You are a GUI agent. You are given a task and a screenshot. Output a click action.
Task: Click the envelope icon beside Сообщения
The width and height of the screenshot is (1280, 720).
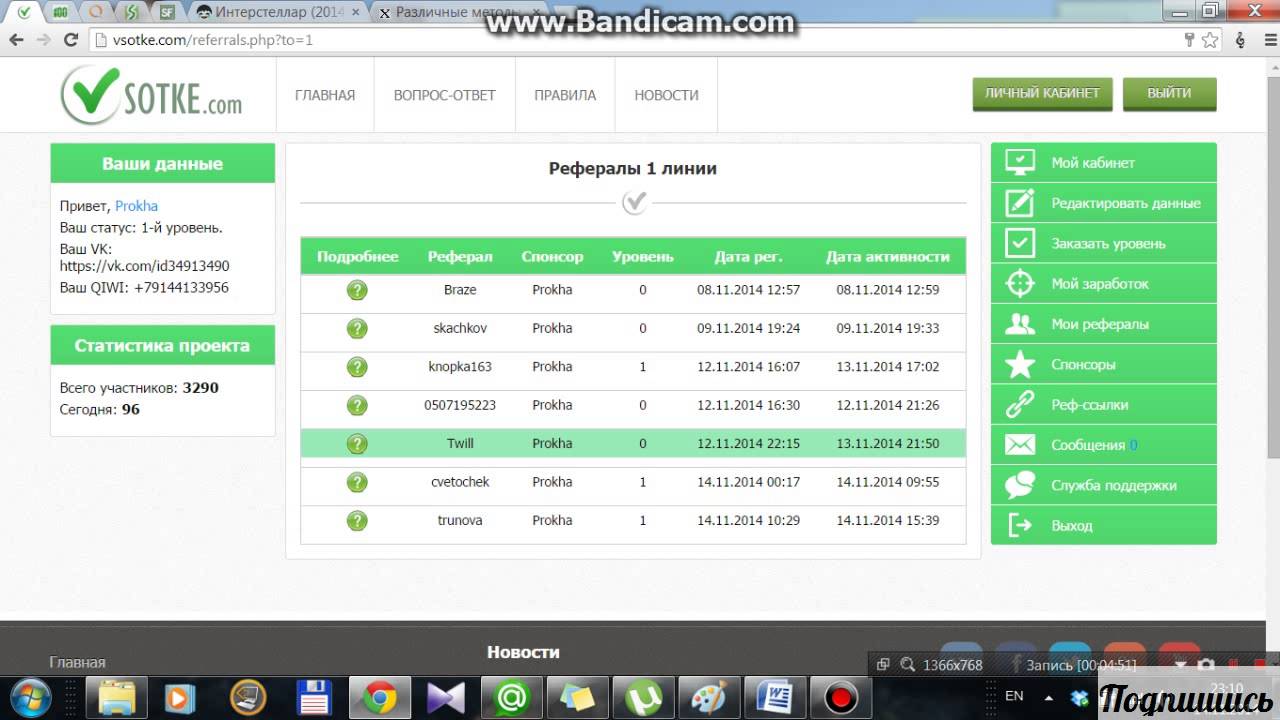click(x=1019, y=445)
